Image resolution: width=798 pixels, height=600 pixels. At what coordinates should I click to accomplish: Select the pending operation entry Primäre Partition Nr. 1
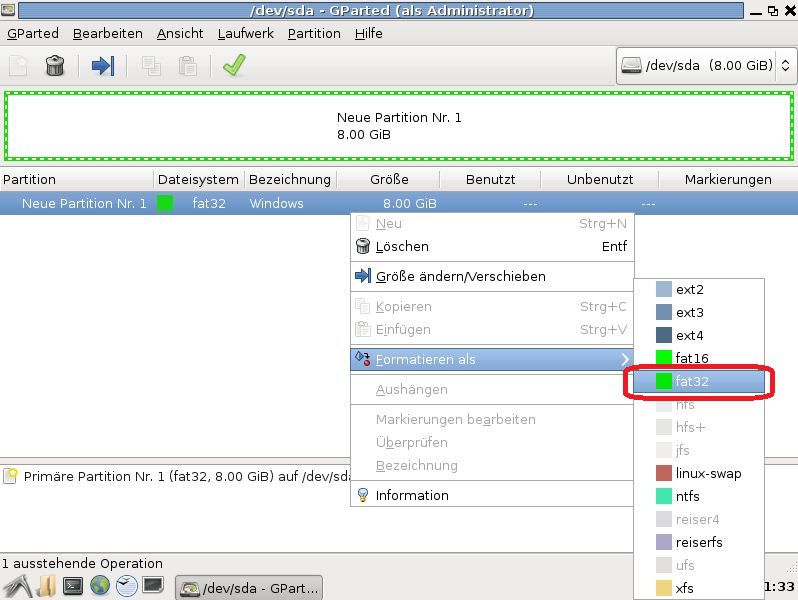click(x=180, y=477)
